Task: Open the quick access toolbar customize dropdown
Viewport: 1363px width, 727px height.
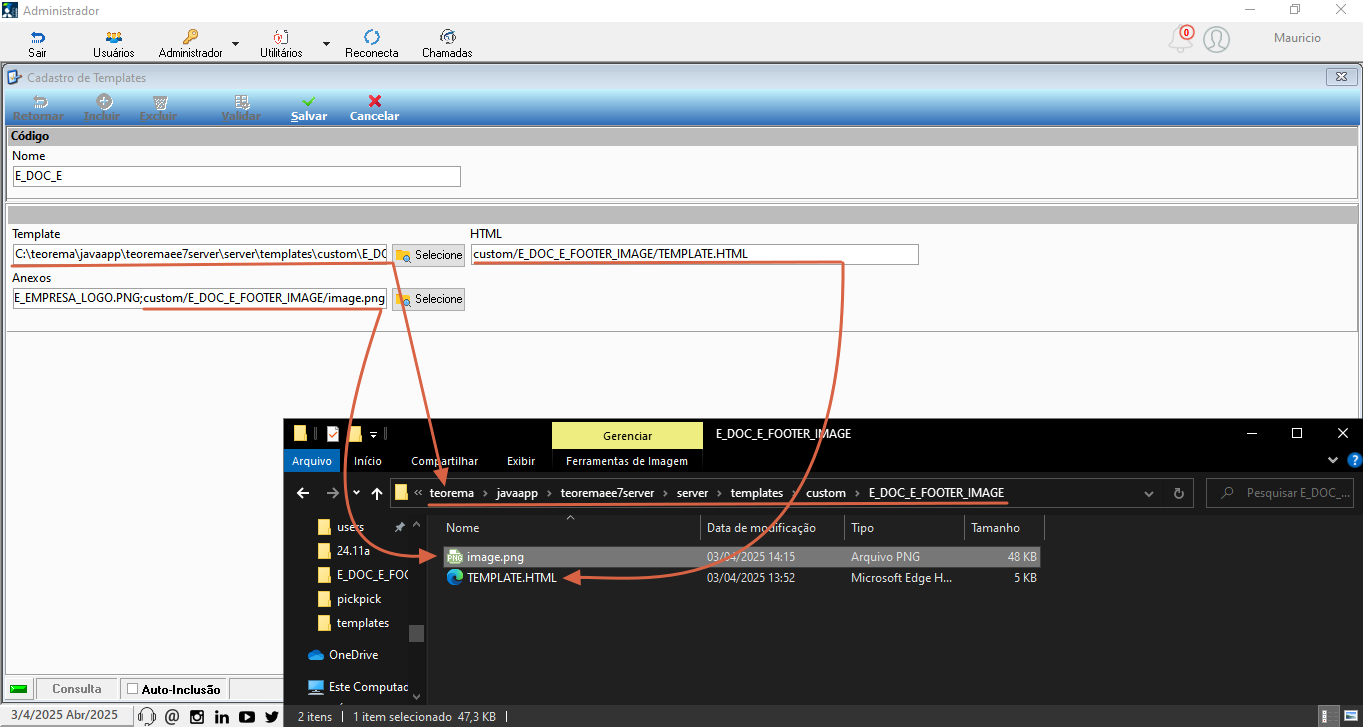Action: 374,434
